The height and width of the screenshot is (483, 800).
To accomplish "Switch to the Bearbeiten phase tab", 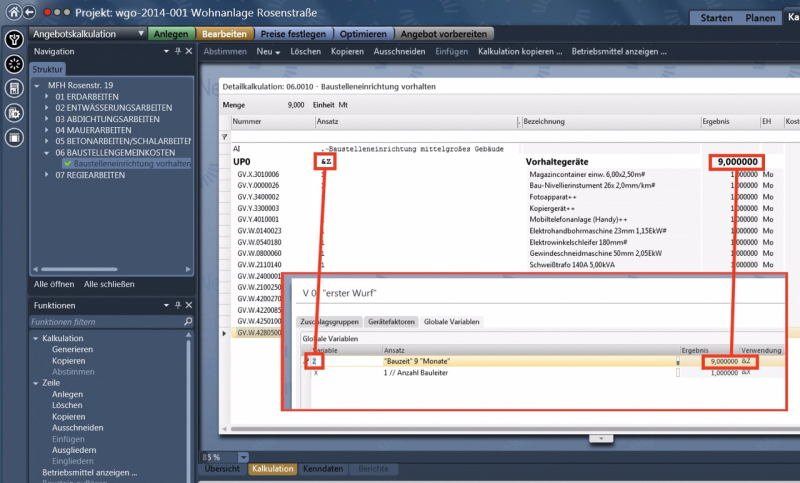I will (224, 34).
